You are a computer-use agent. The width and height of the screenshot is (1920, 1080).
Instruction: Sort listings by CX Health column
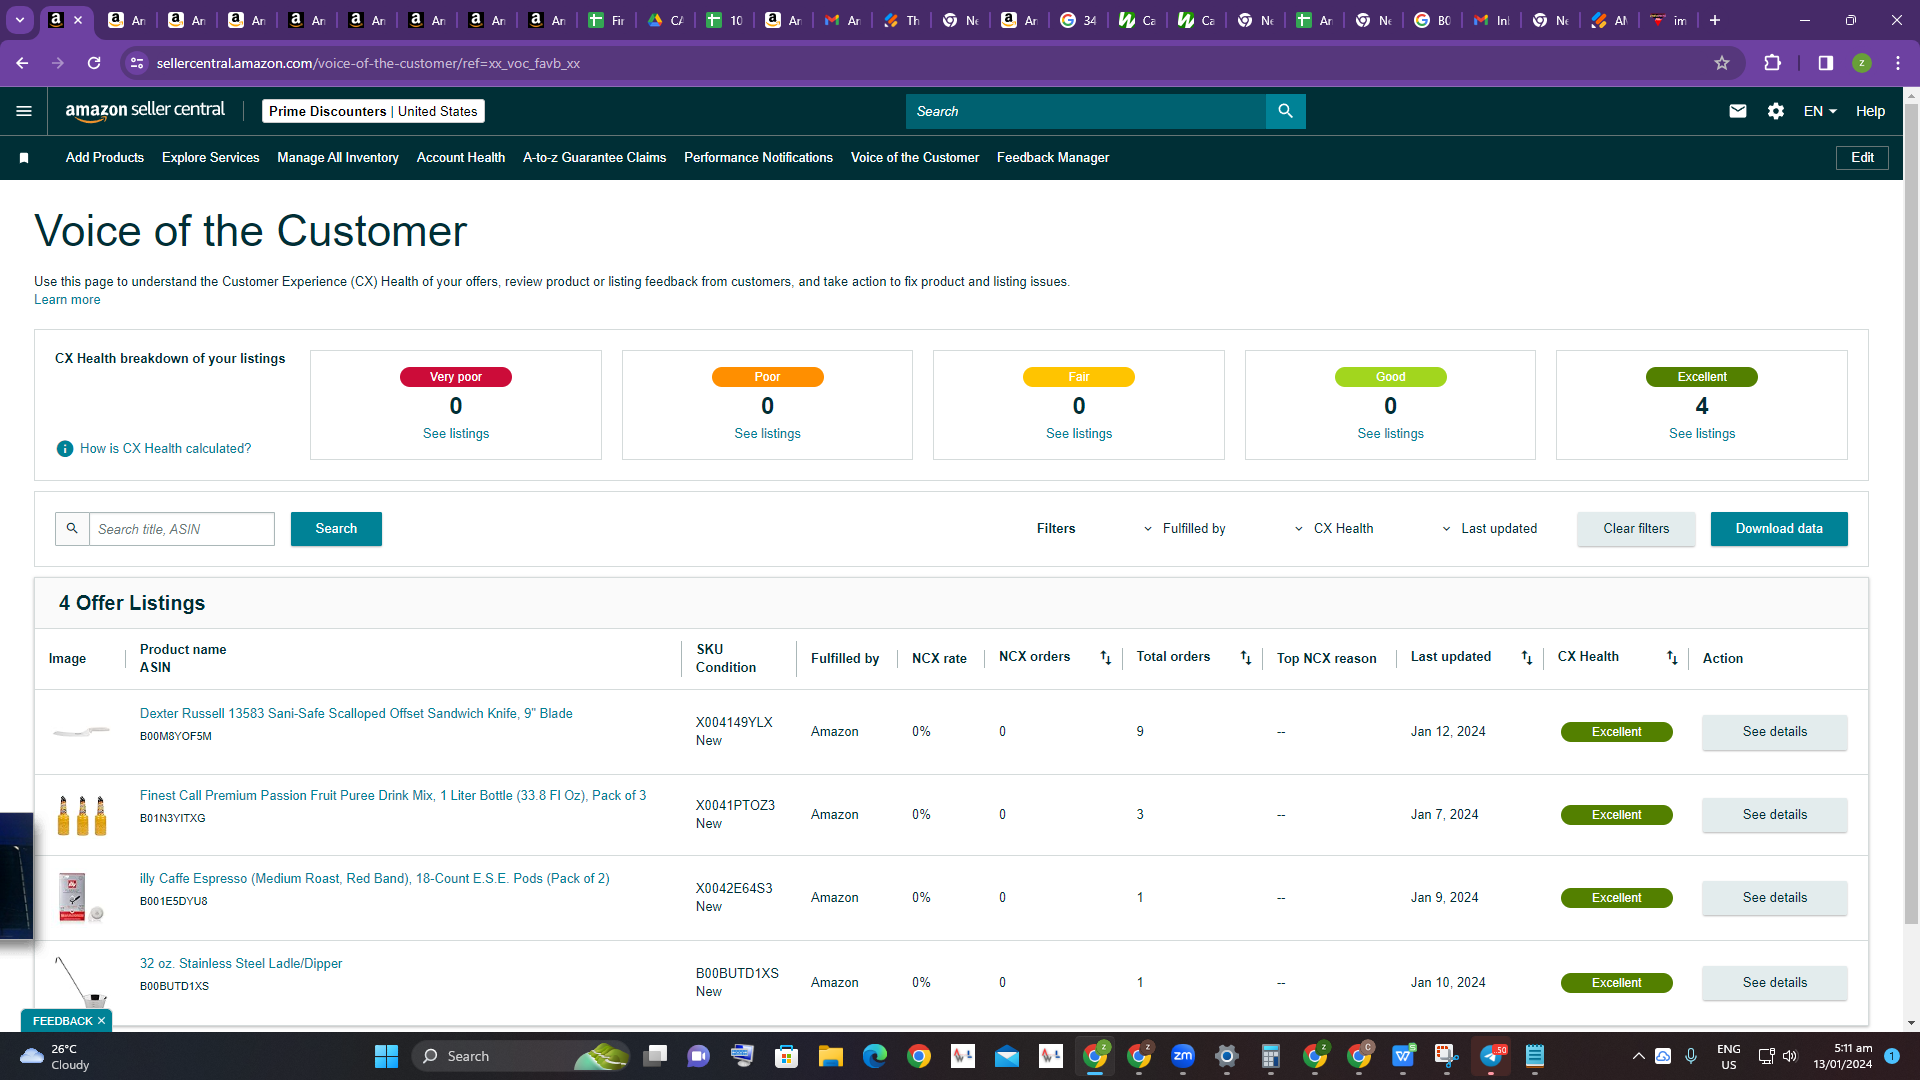[1672, 657]
